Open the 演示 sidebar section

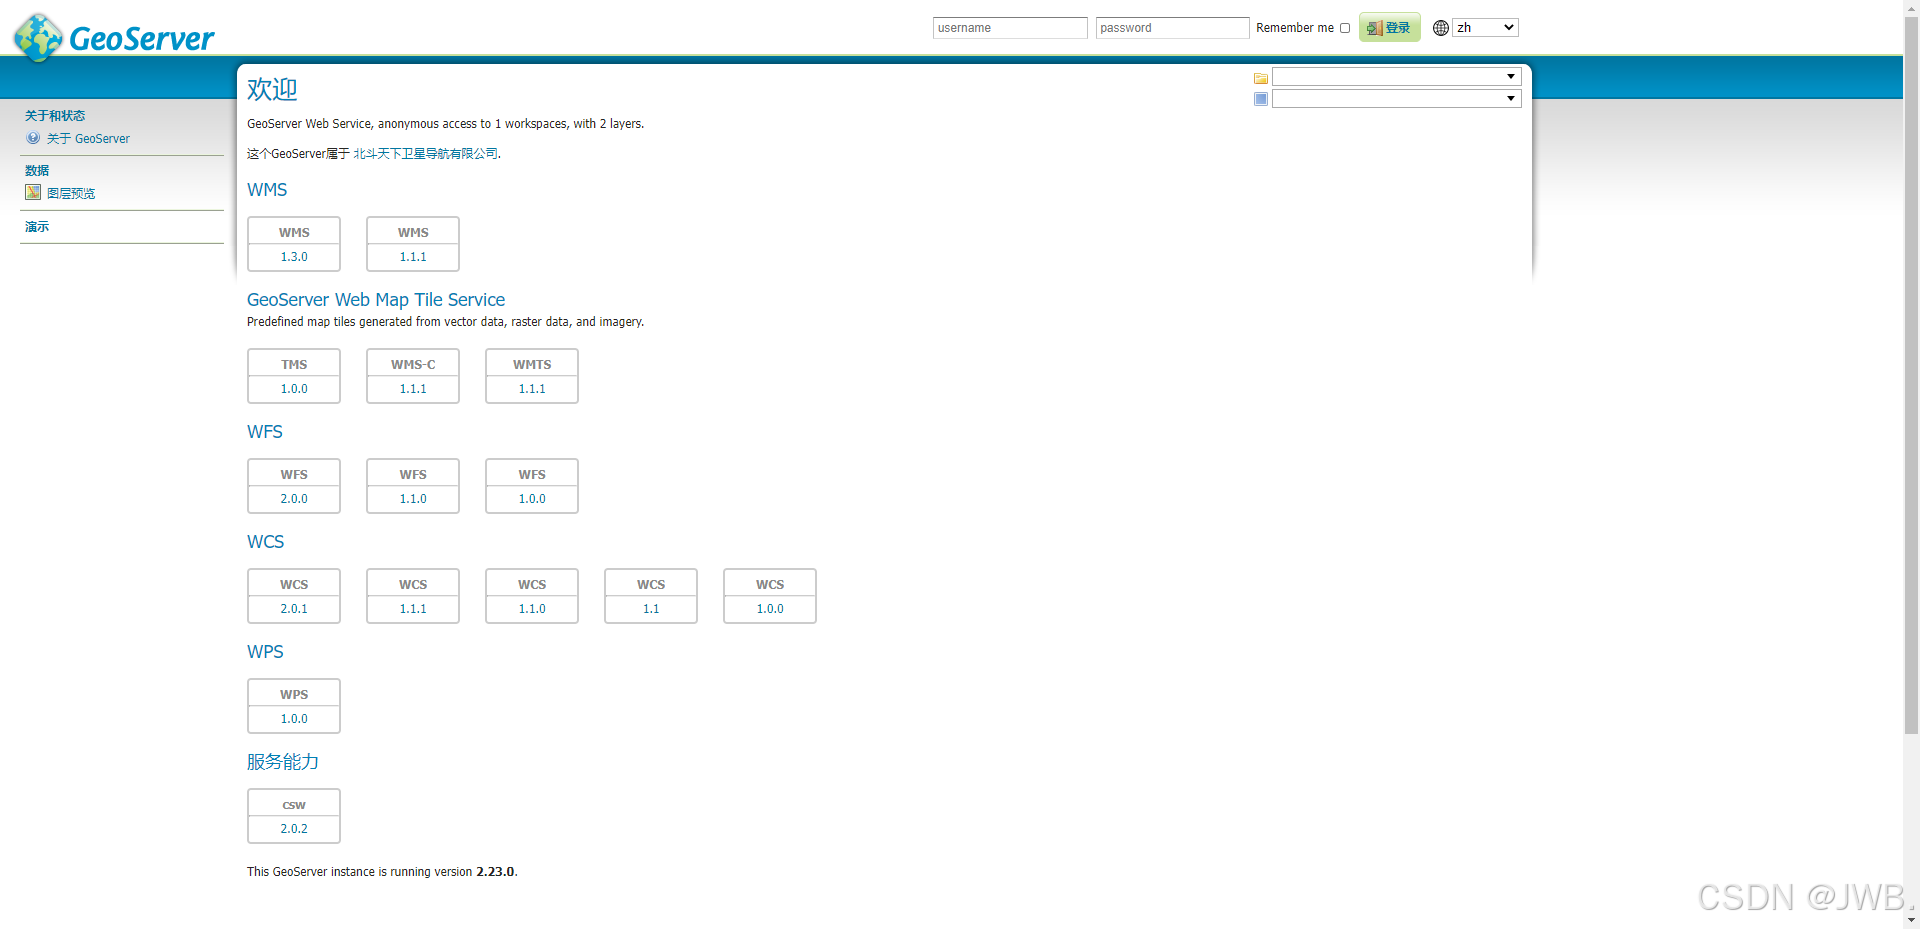coord(37,226)
